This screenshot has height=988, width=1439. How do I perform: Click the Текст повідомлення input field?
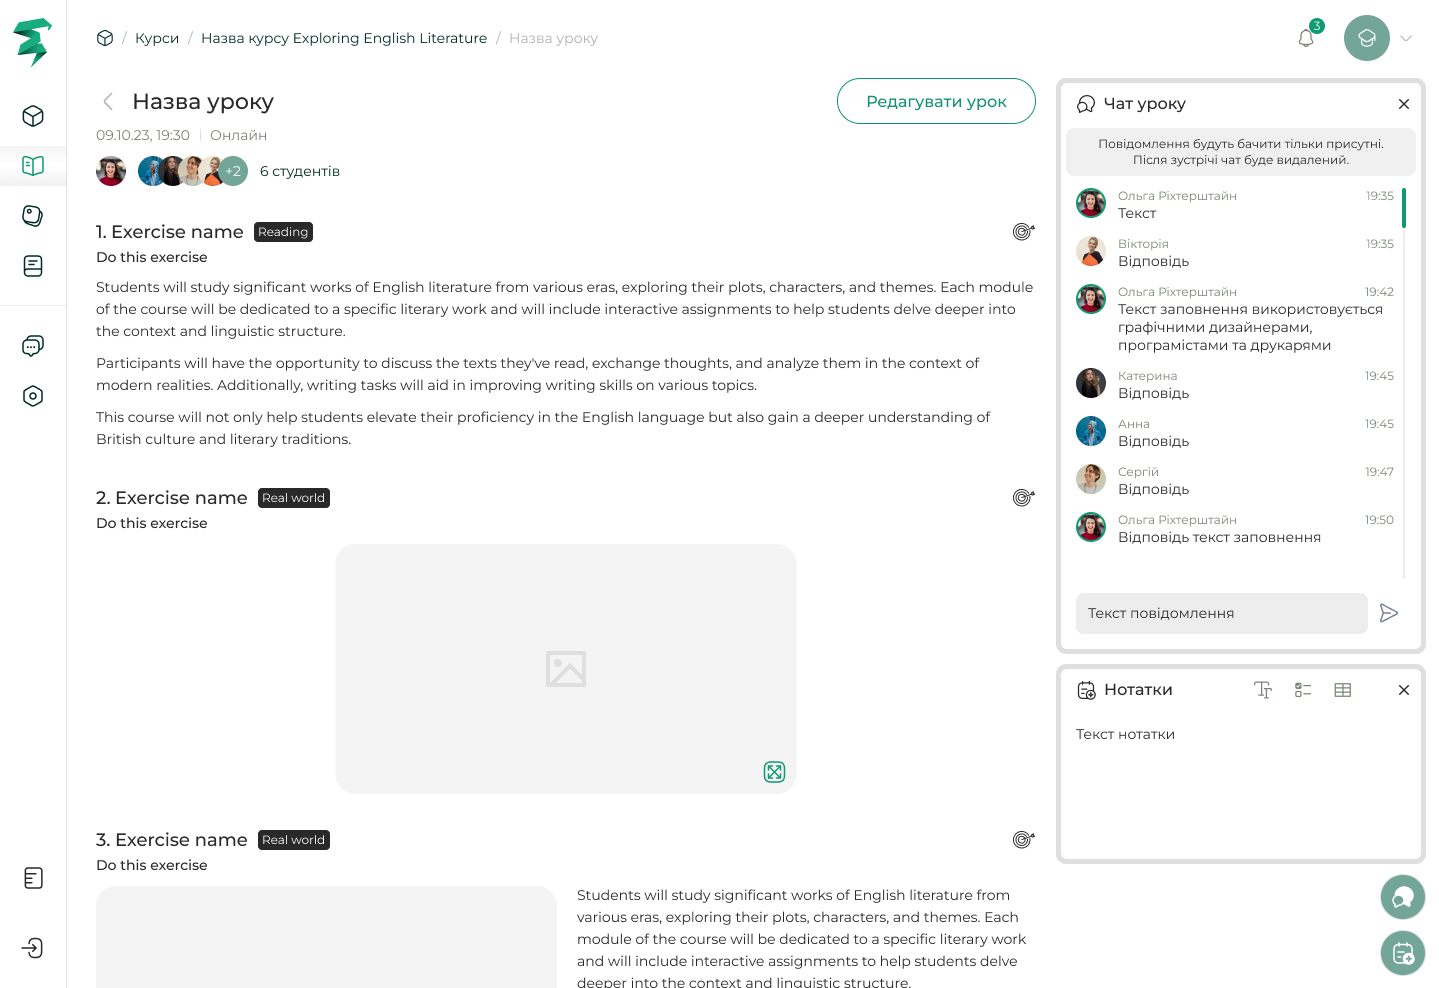[1221, 613]
